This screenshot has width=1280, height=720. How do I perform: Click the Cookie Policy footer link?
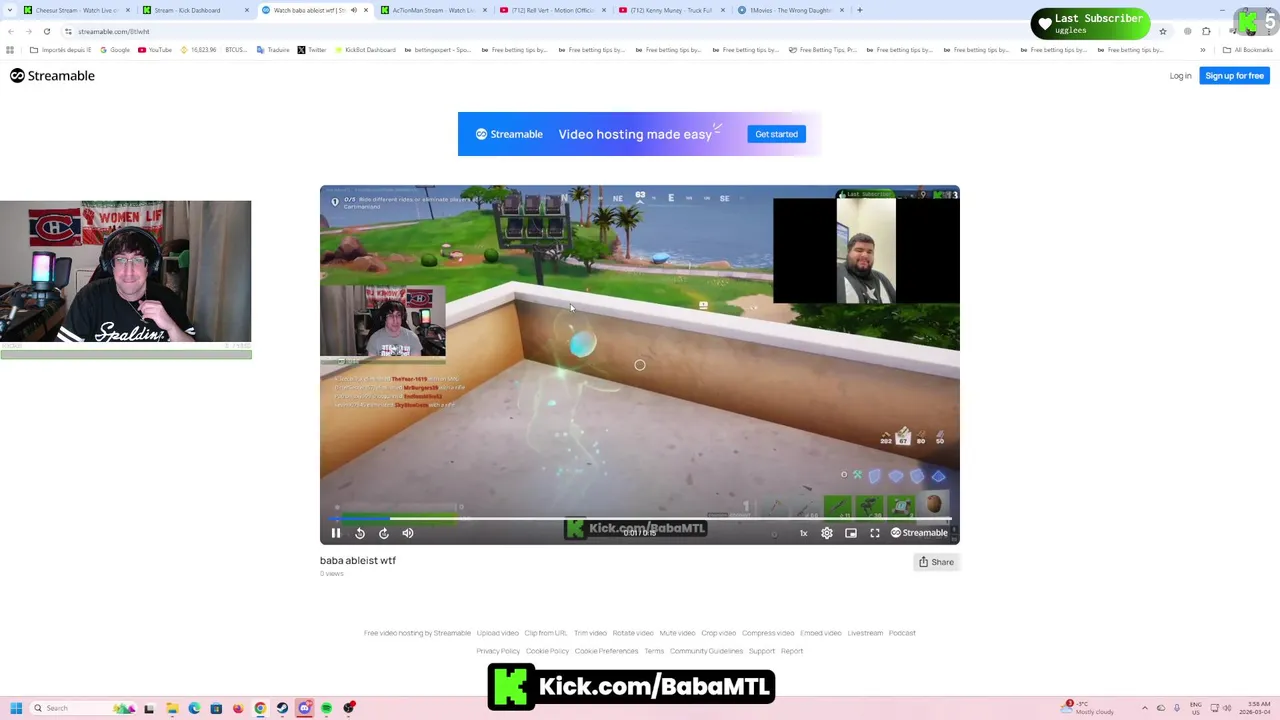click(x=547, y=651)
